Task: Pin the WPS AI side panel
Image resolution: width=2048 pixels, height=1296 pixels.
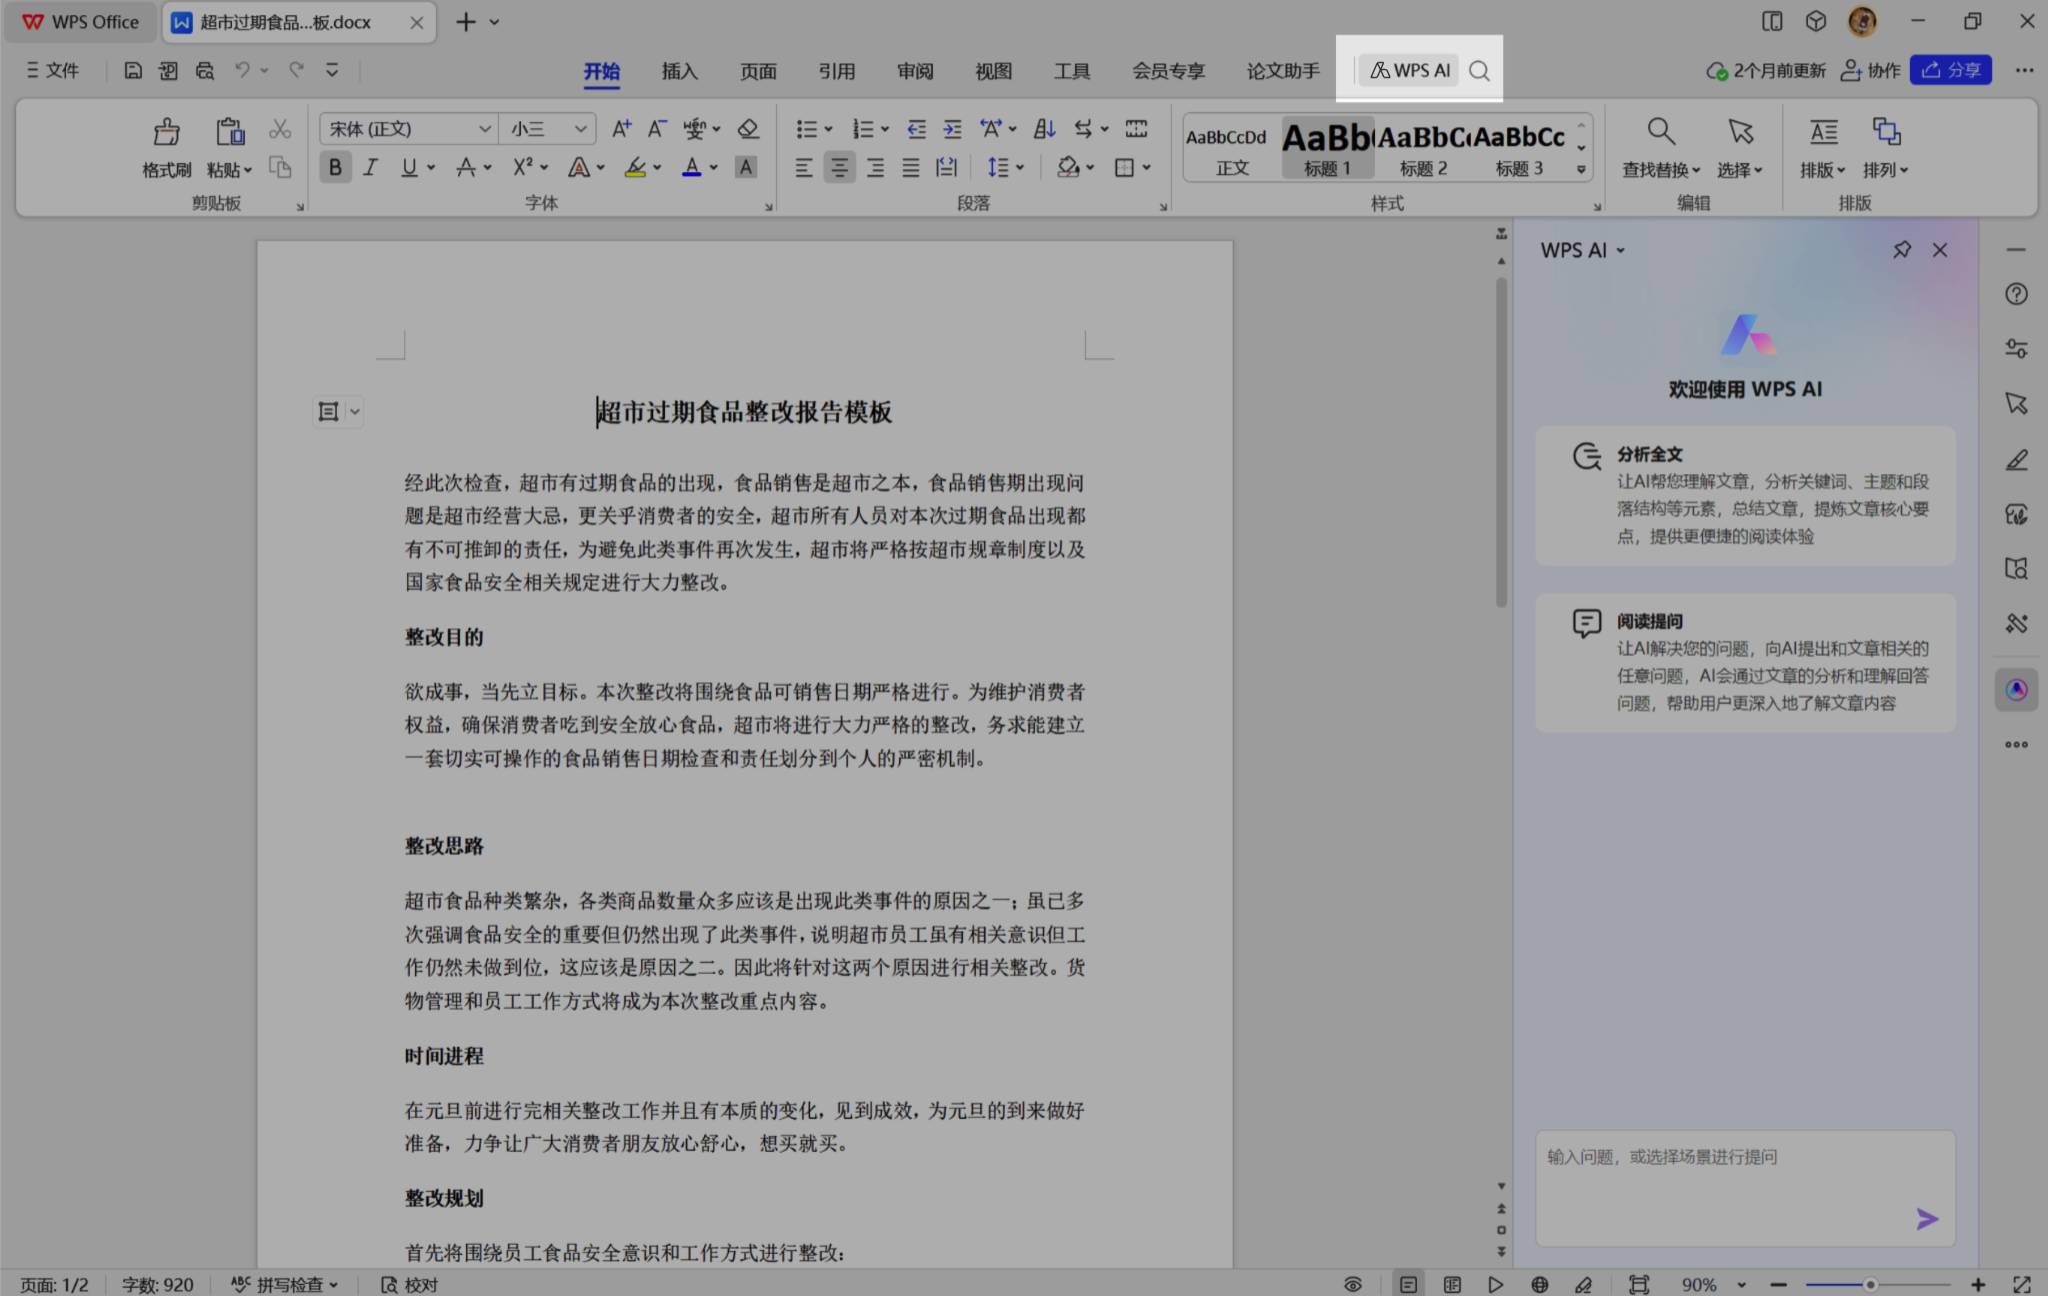Action: click(x=1901, y=250)
